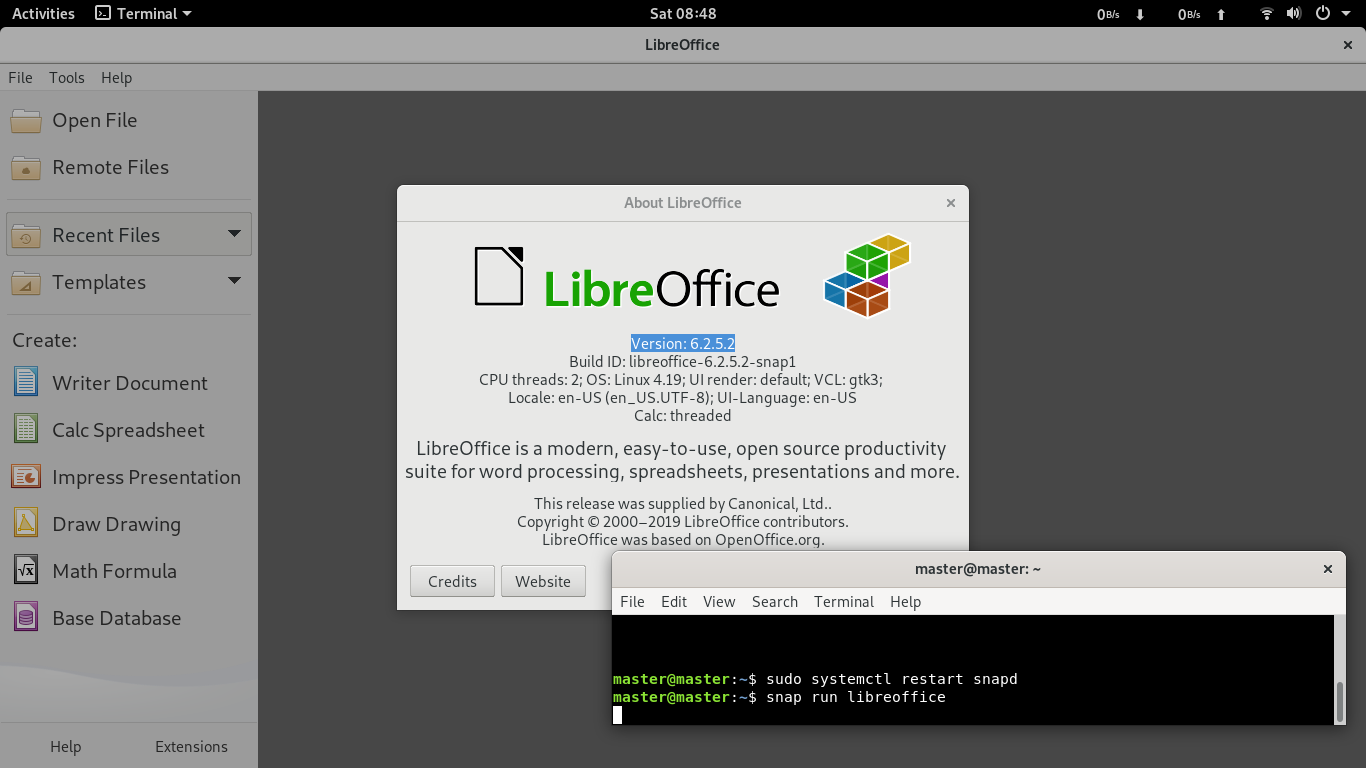Expand the Recent Files dropdown
The height and width of the screenshot is (768, 1366).
click(x=234, y=234)
